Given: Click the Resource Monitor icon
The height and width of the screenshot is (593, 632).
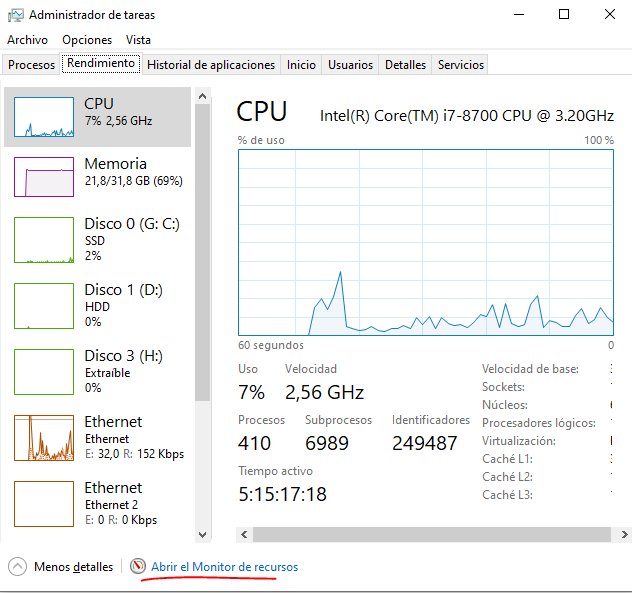Looking at the screenshot, I should tap(138, 567).
